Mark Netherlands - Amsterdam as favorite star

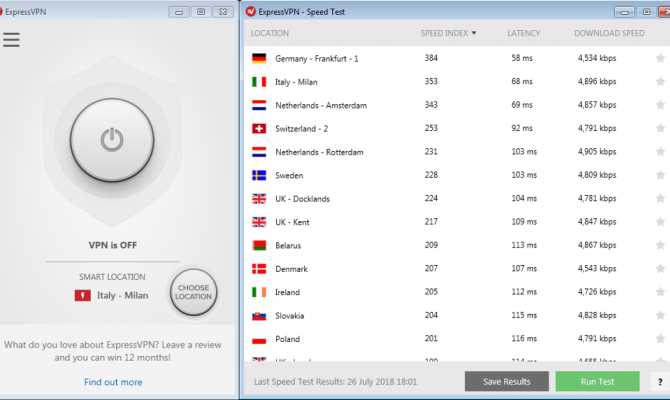[x=660, y=105]
